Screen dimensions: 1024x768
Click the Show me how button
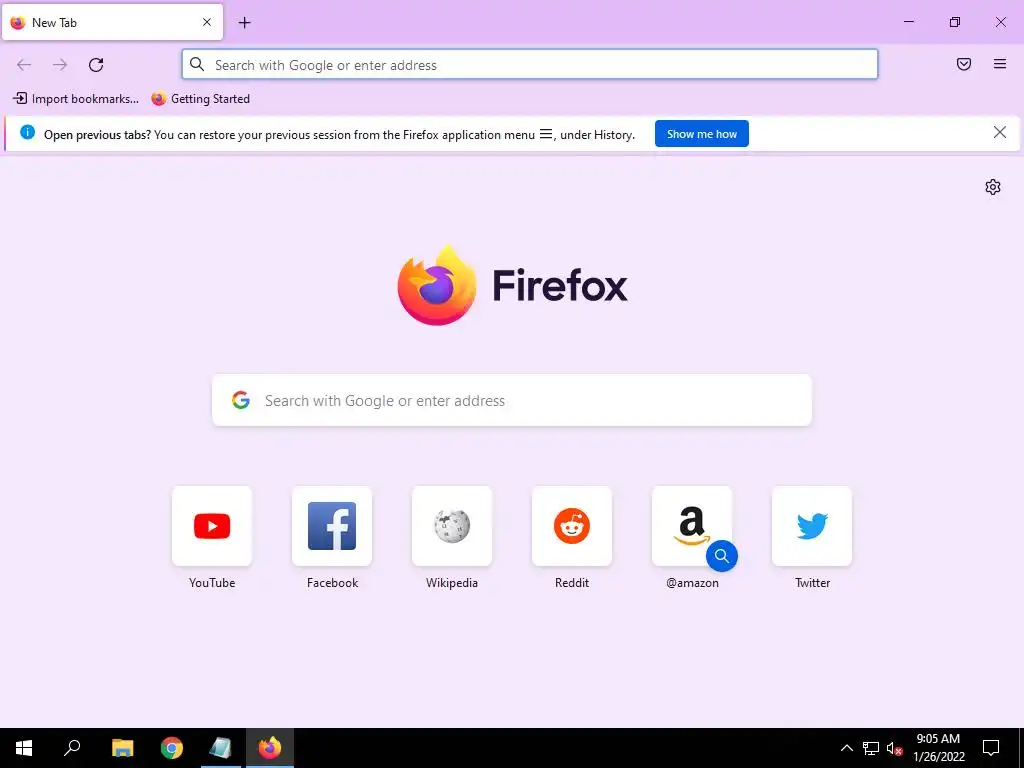click(x=701, y=134)
